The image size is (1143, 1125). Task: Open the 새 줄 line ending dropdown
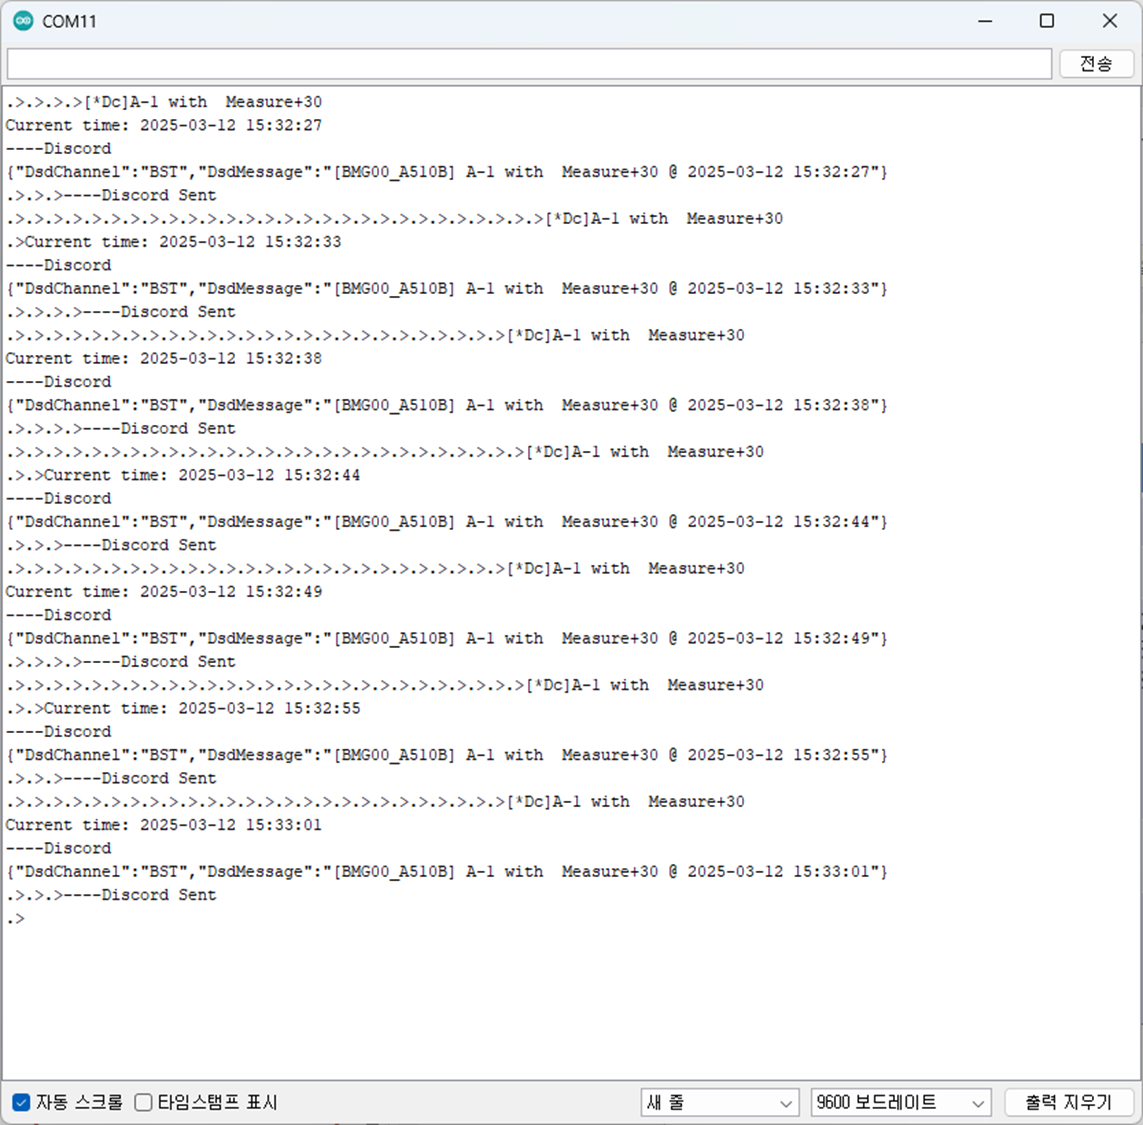pos(719,1102)
